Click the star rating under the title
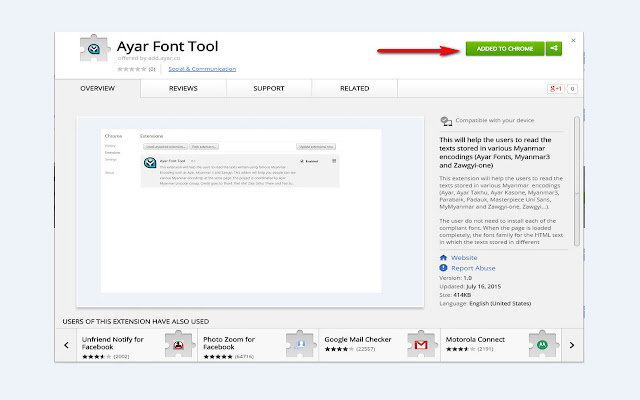The width and height of the screenshot is (640, 400). tap(131, 69)
